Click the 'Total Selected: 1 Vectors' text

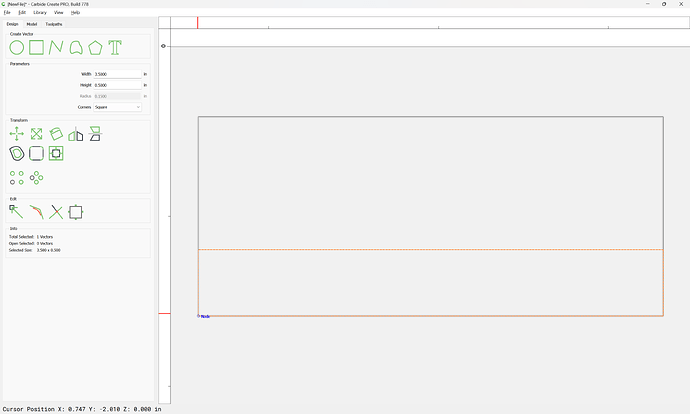tap(31, 237)
